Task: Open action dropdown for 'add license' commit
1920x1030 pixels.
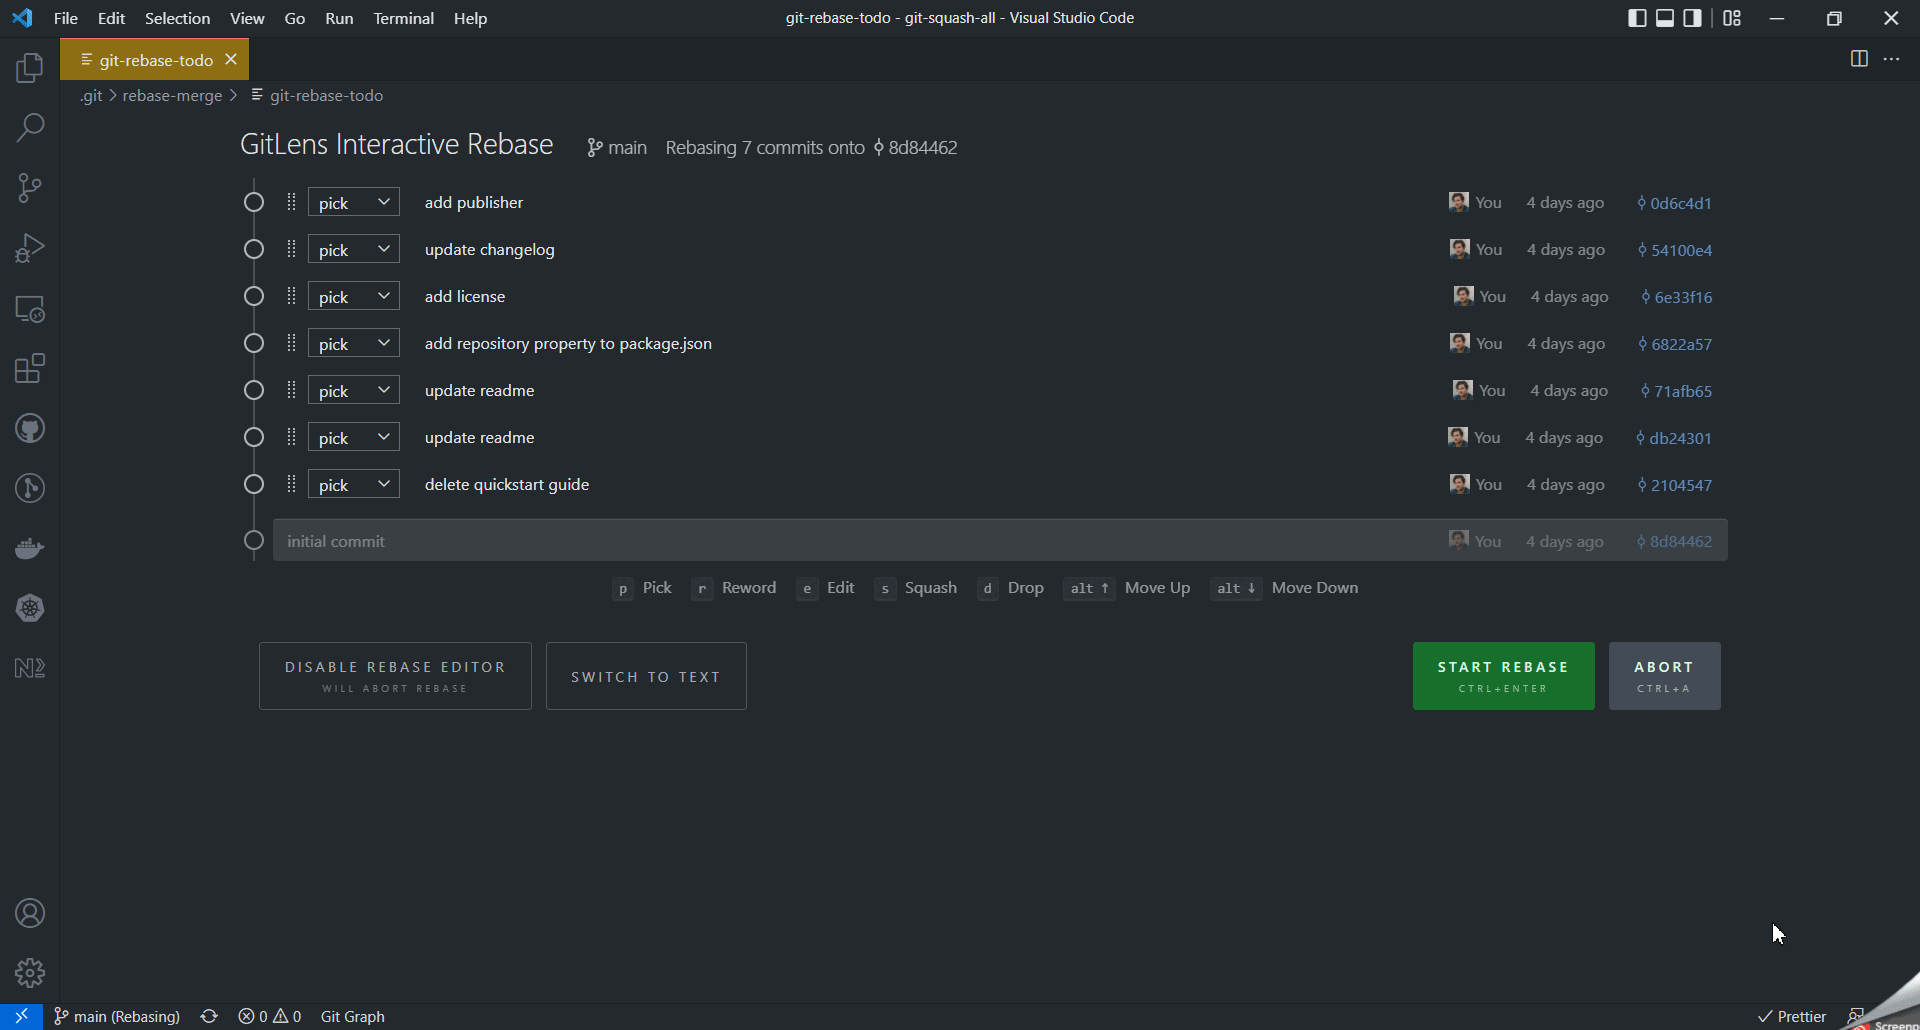Action: [x=353, y=296]
